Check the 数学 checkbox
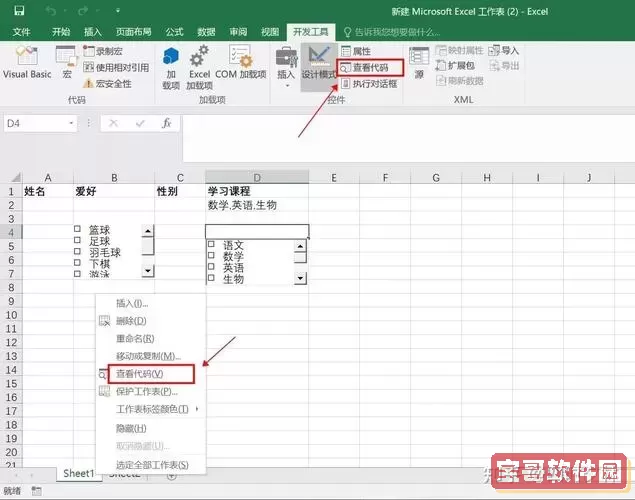 211,255
